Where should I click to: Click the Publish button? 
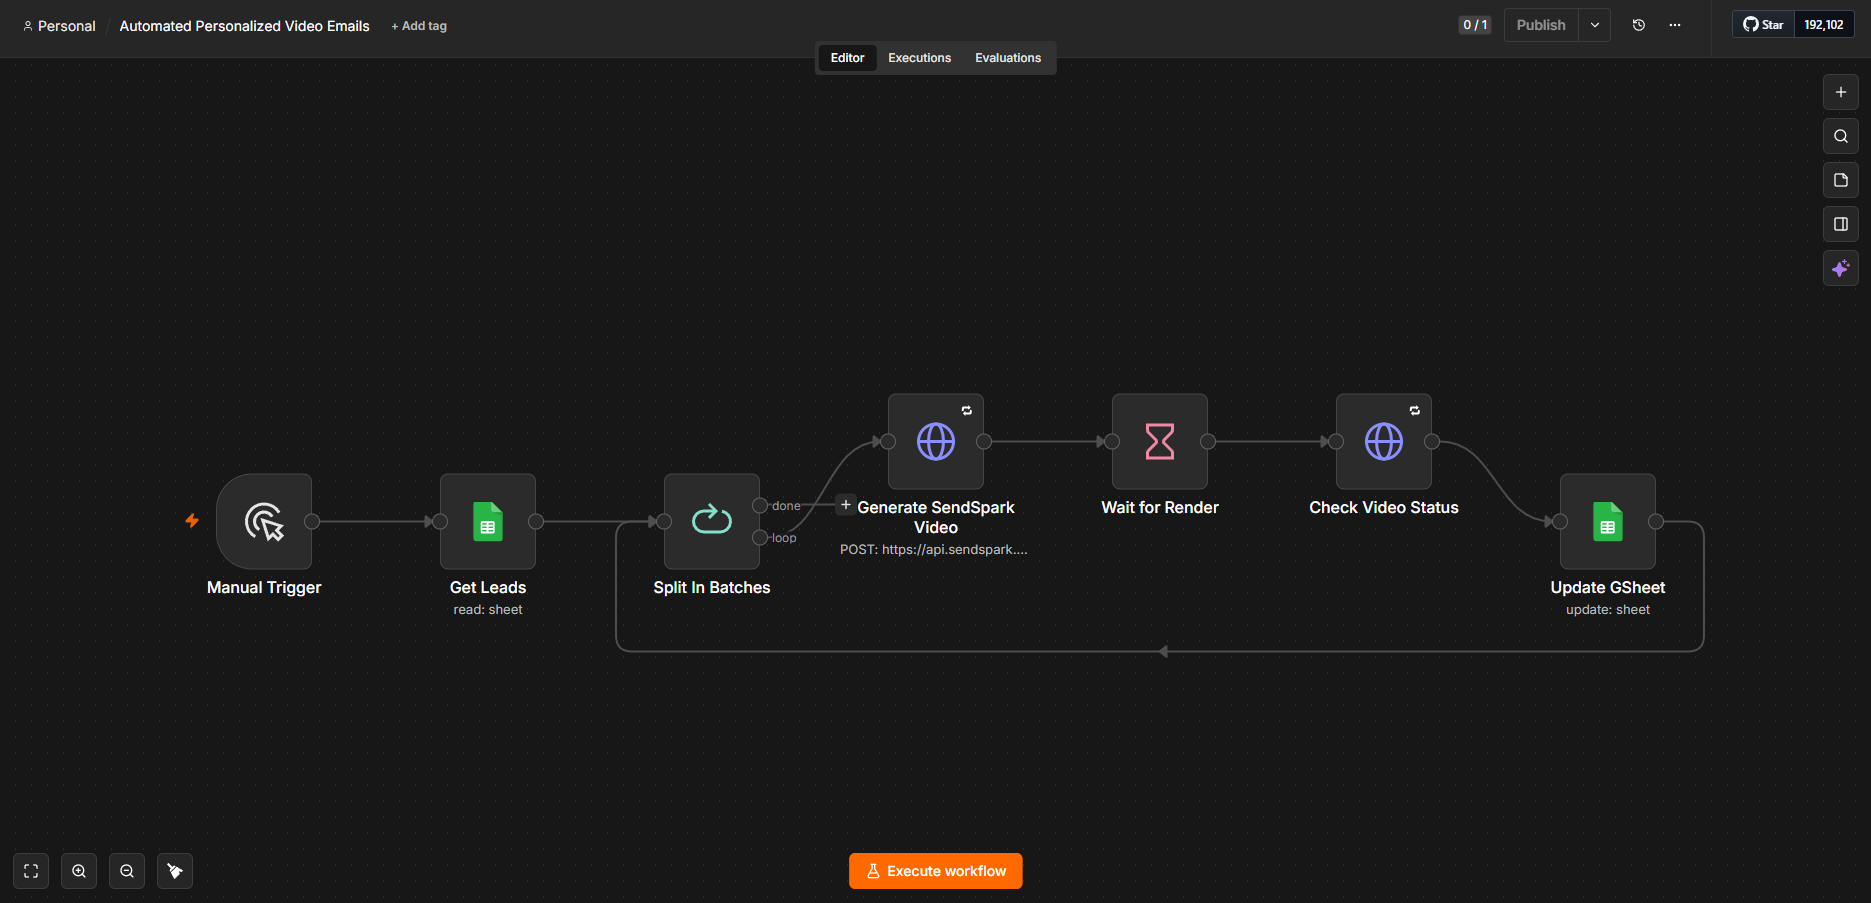(x=1541, y=25)
